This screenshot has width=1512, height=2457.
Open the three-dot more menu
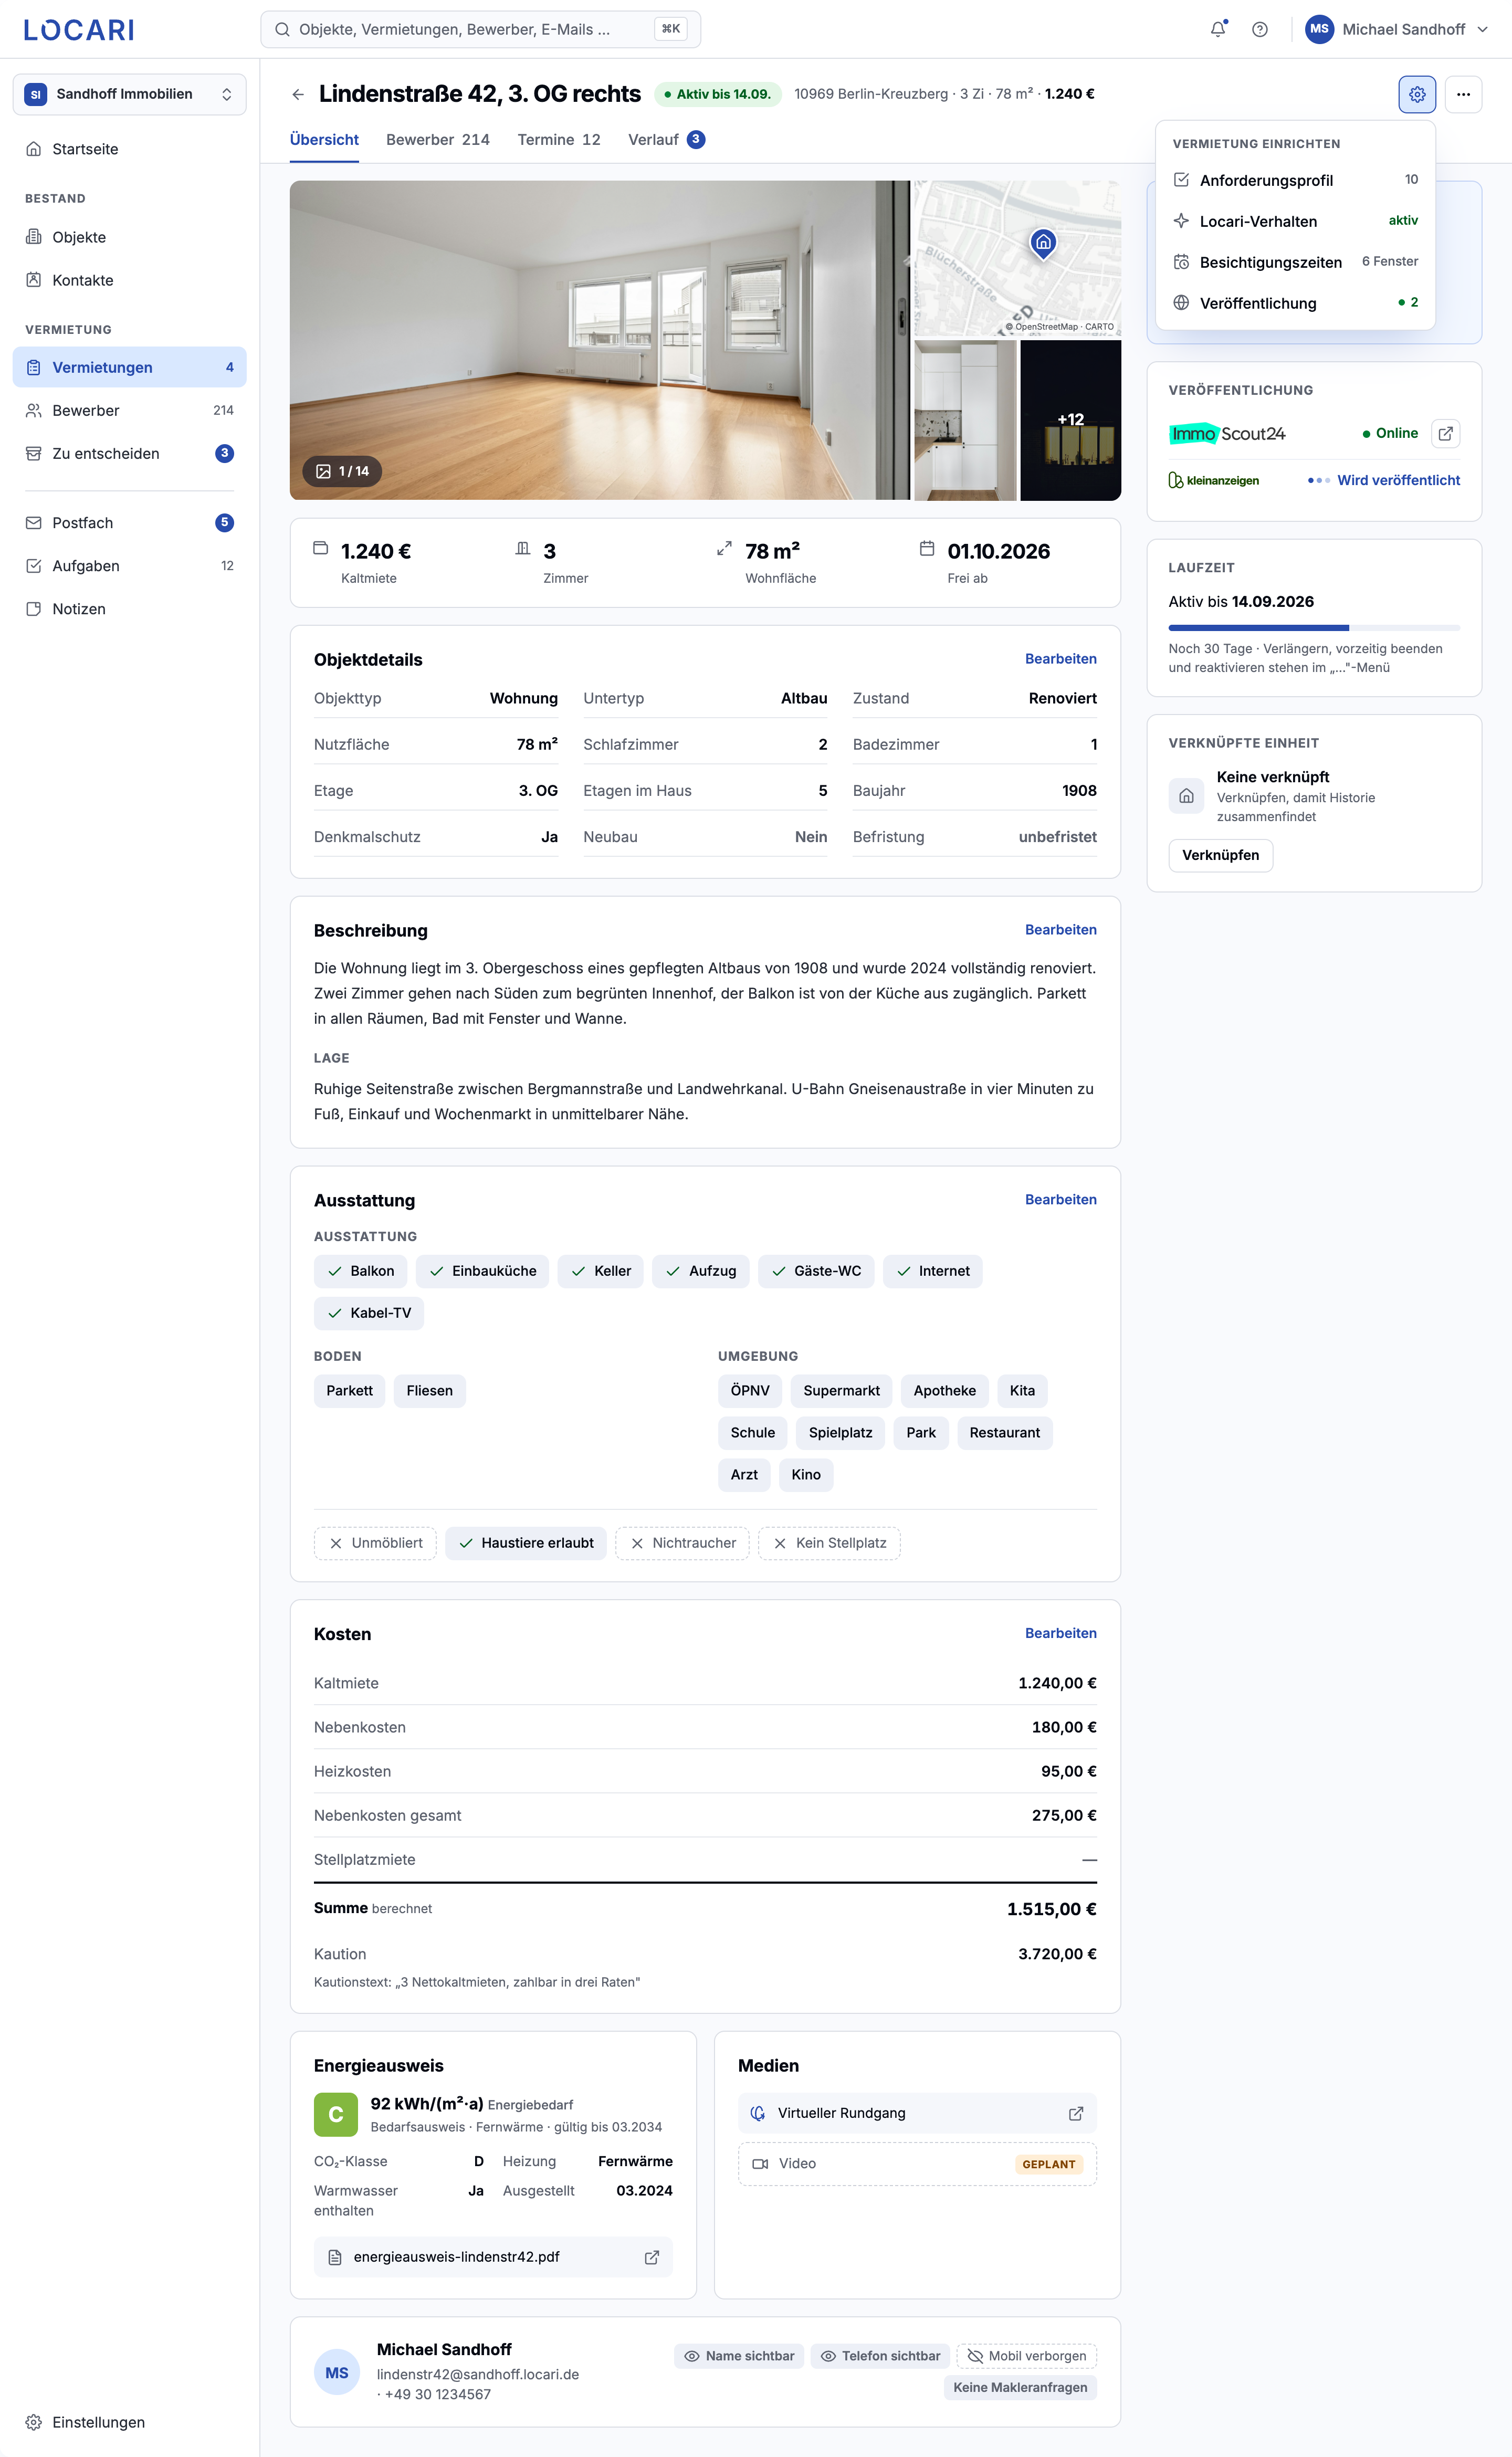pyautogui.click(x=1463, y=94)
